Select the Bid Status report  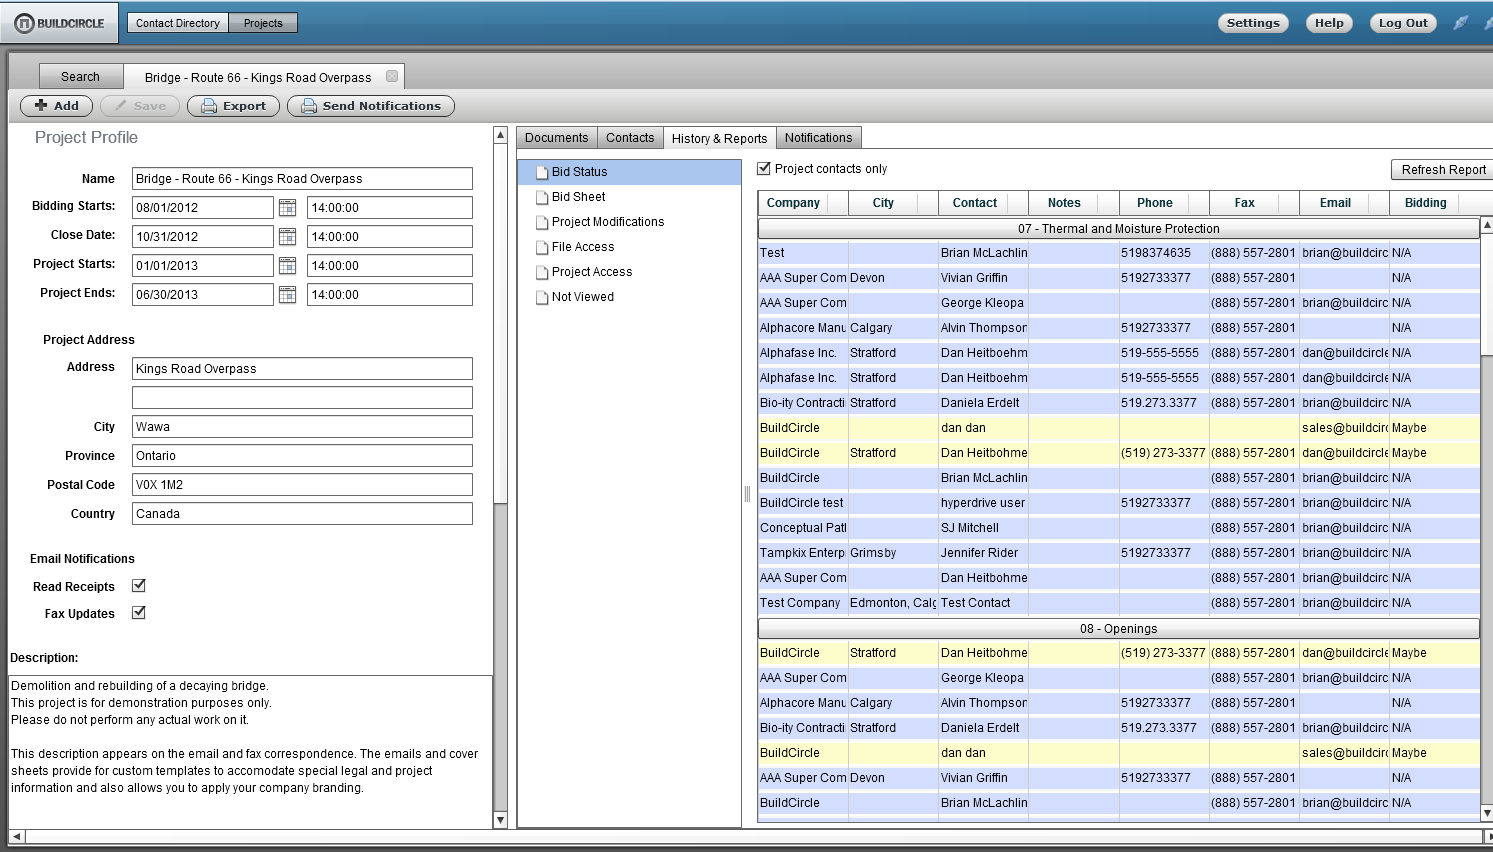pos(629,172)
